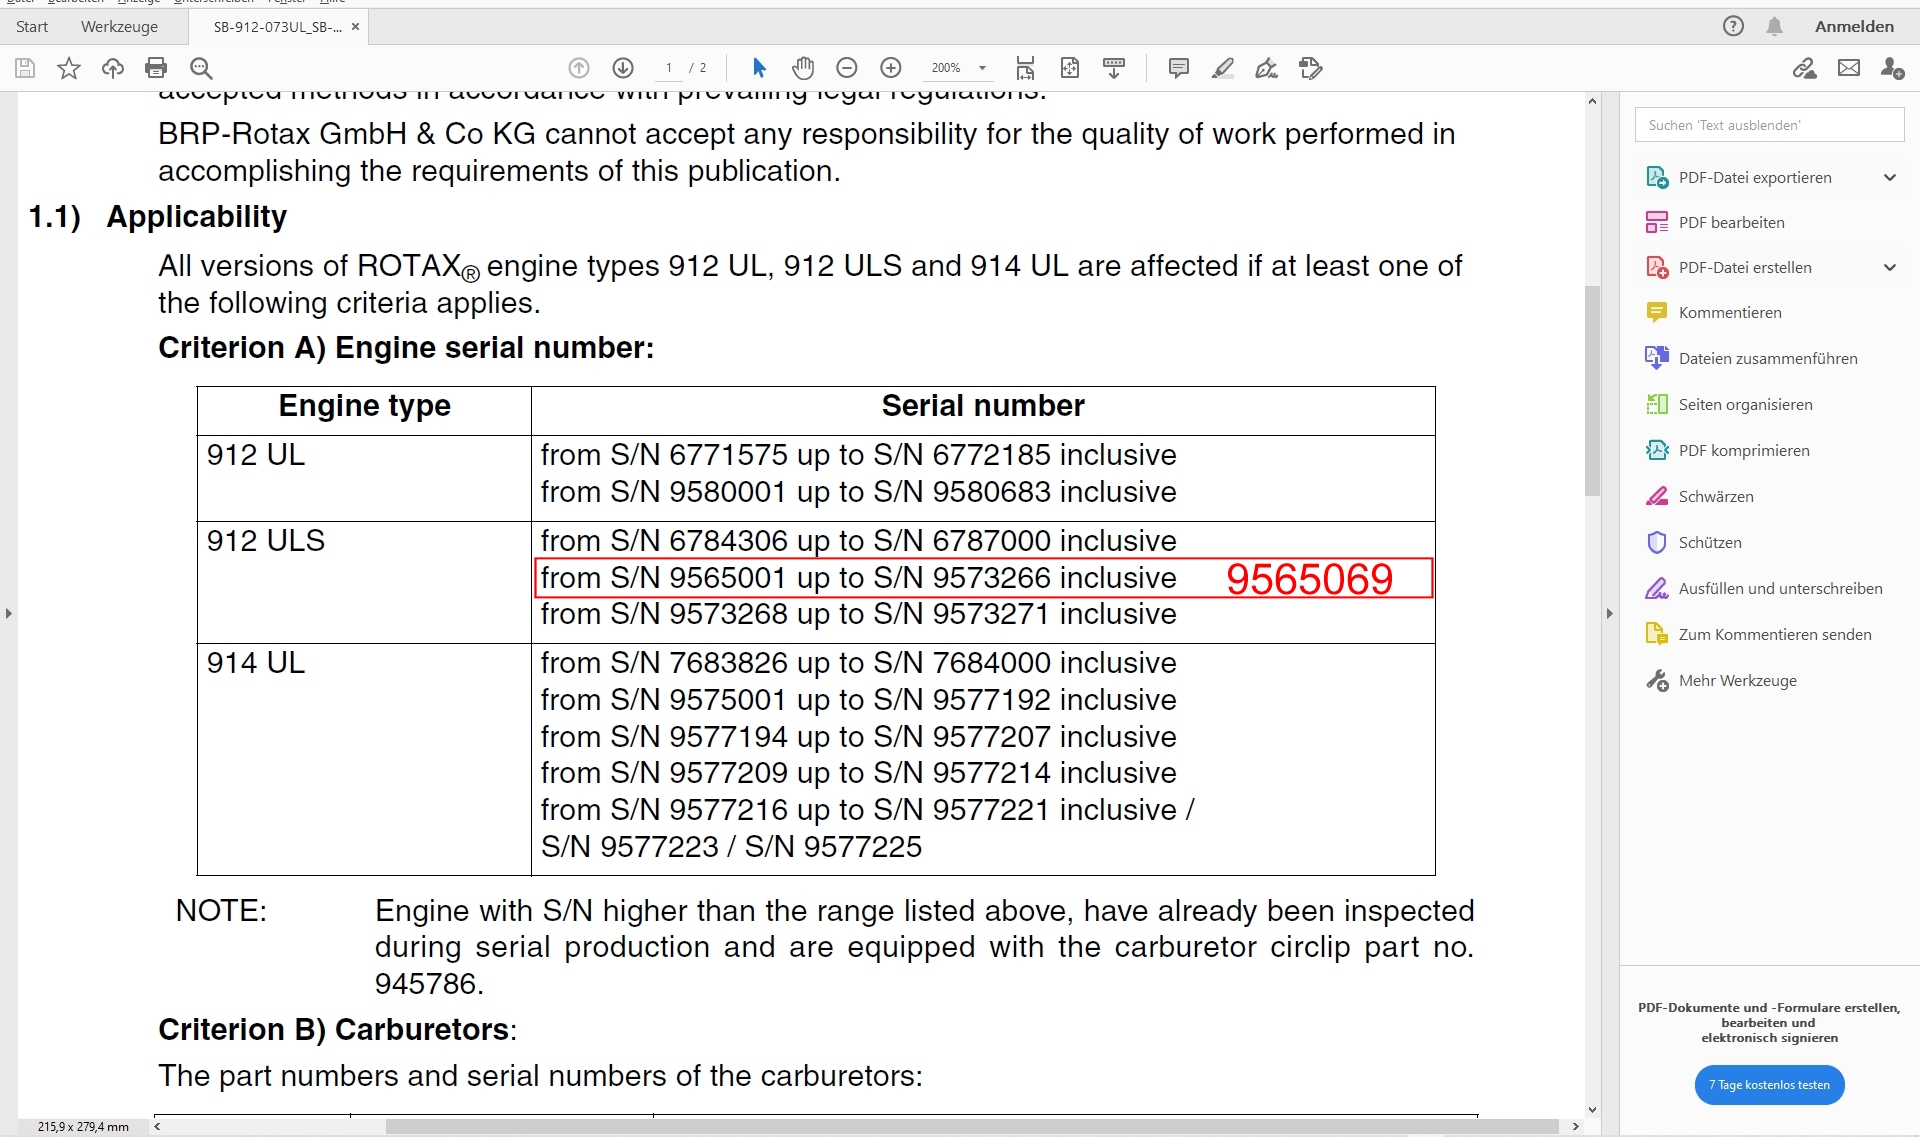The width and height of the screenshot is (1920, 1137).
Task: Open the 200% zoom level dropdown
Action: click(982, 68)
